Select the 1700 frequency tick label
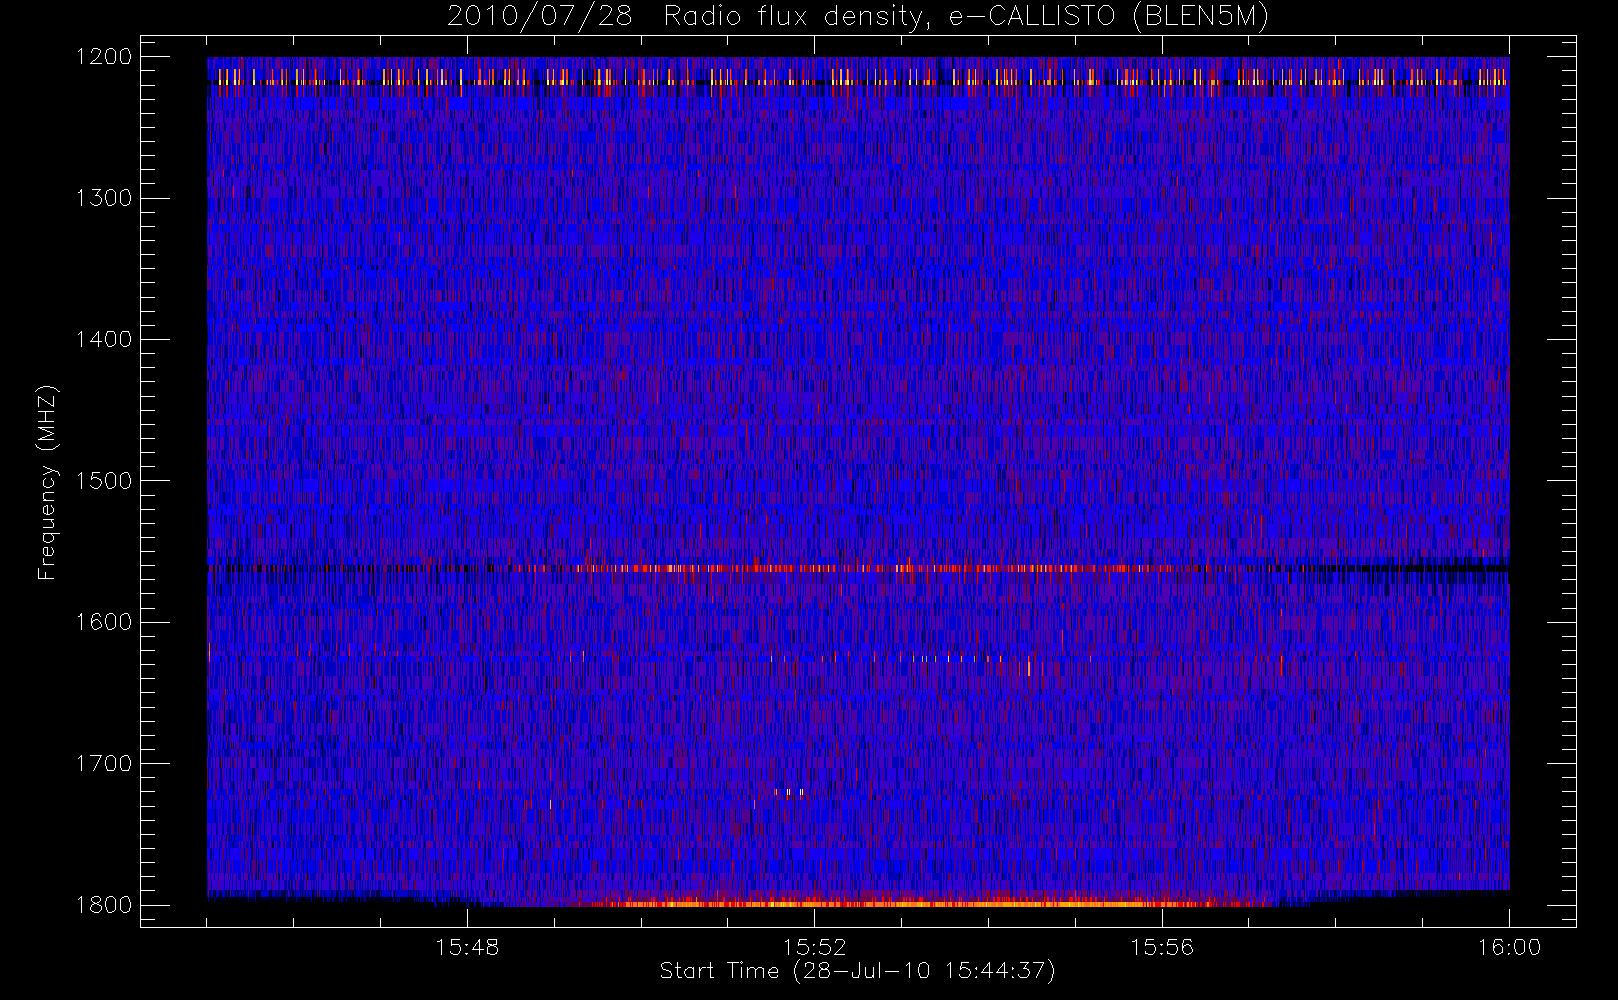1618x1000 pixels. (x=104, y=763)
